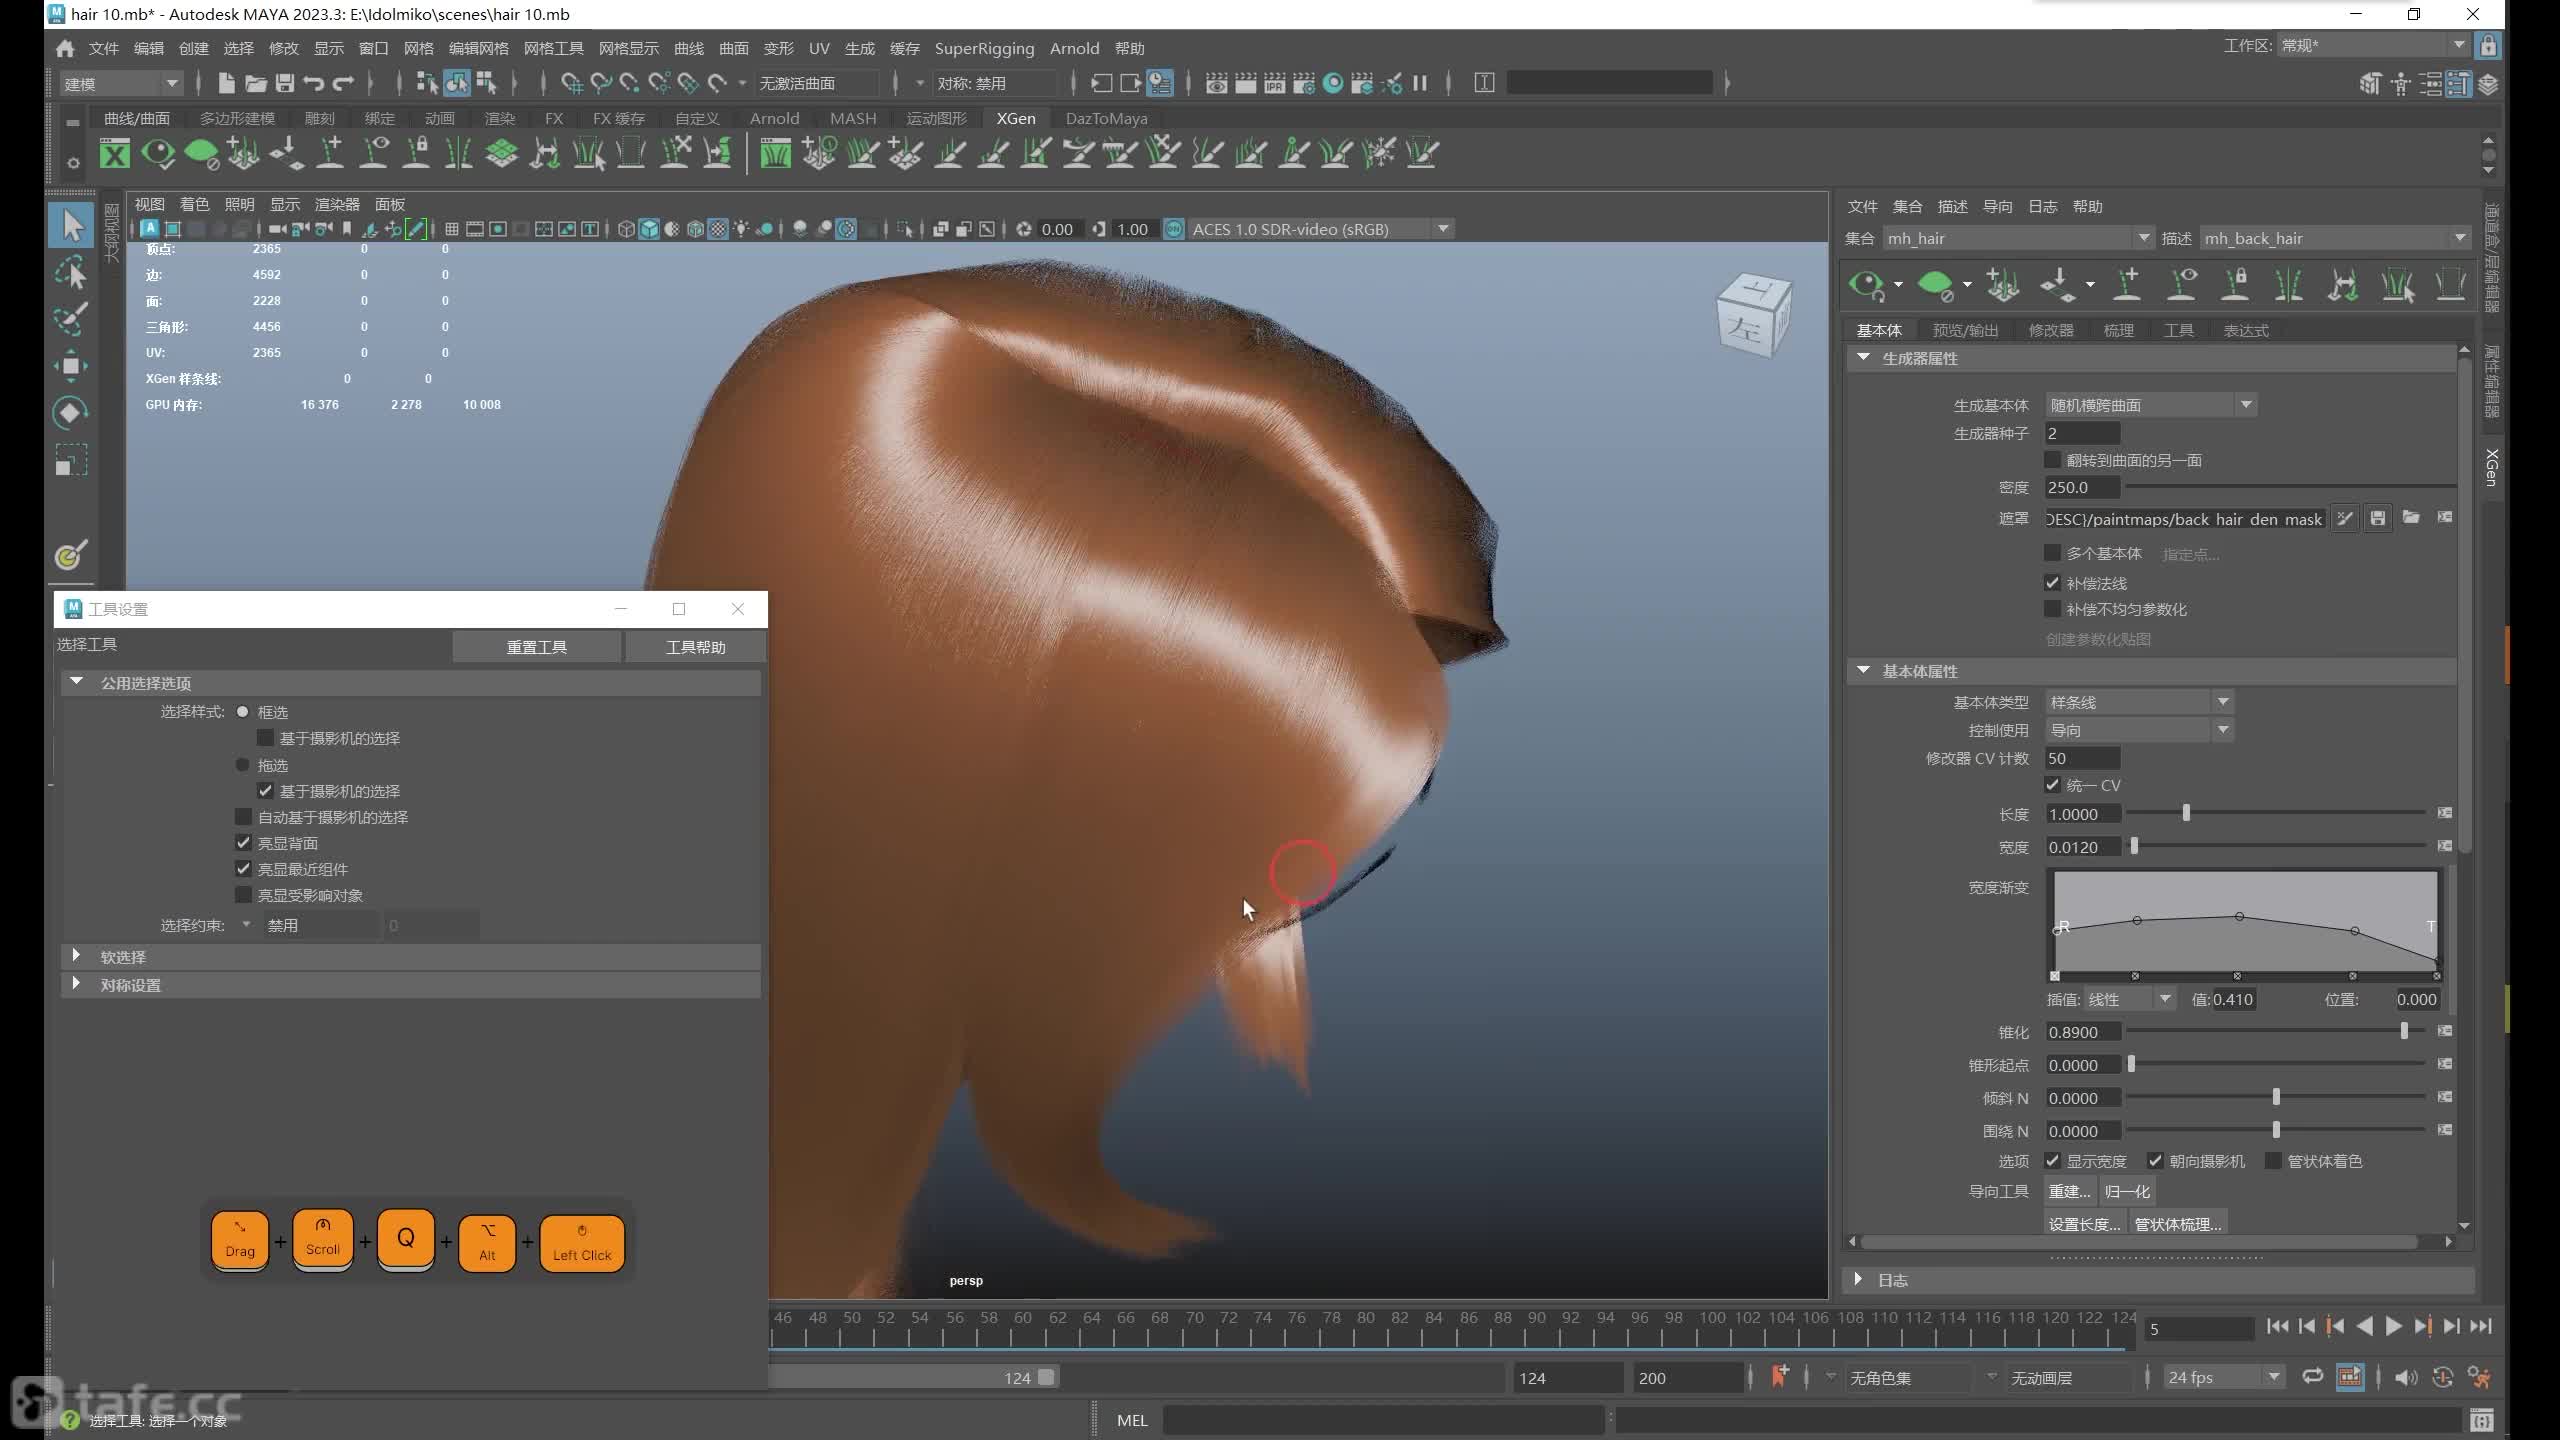Play forward in the timeline

tap(2393, 1327)
